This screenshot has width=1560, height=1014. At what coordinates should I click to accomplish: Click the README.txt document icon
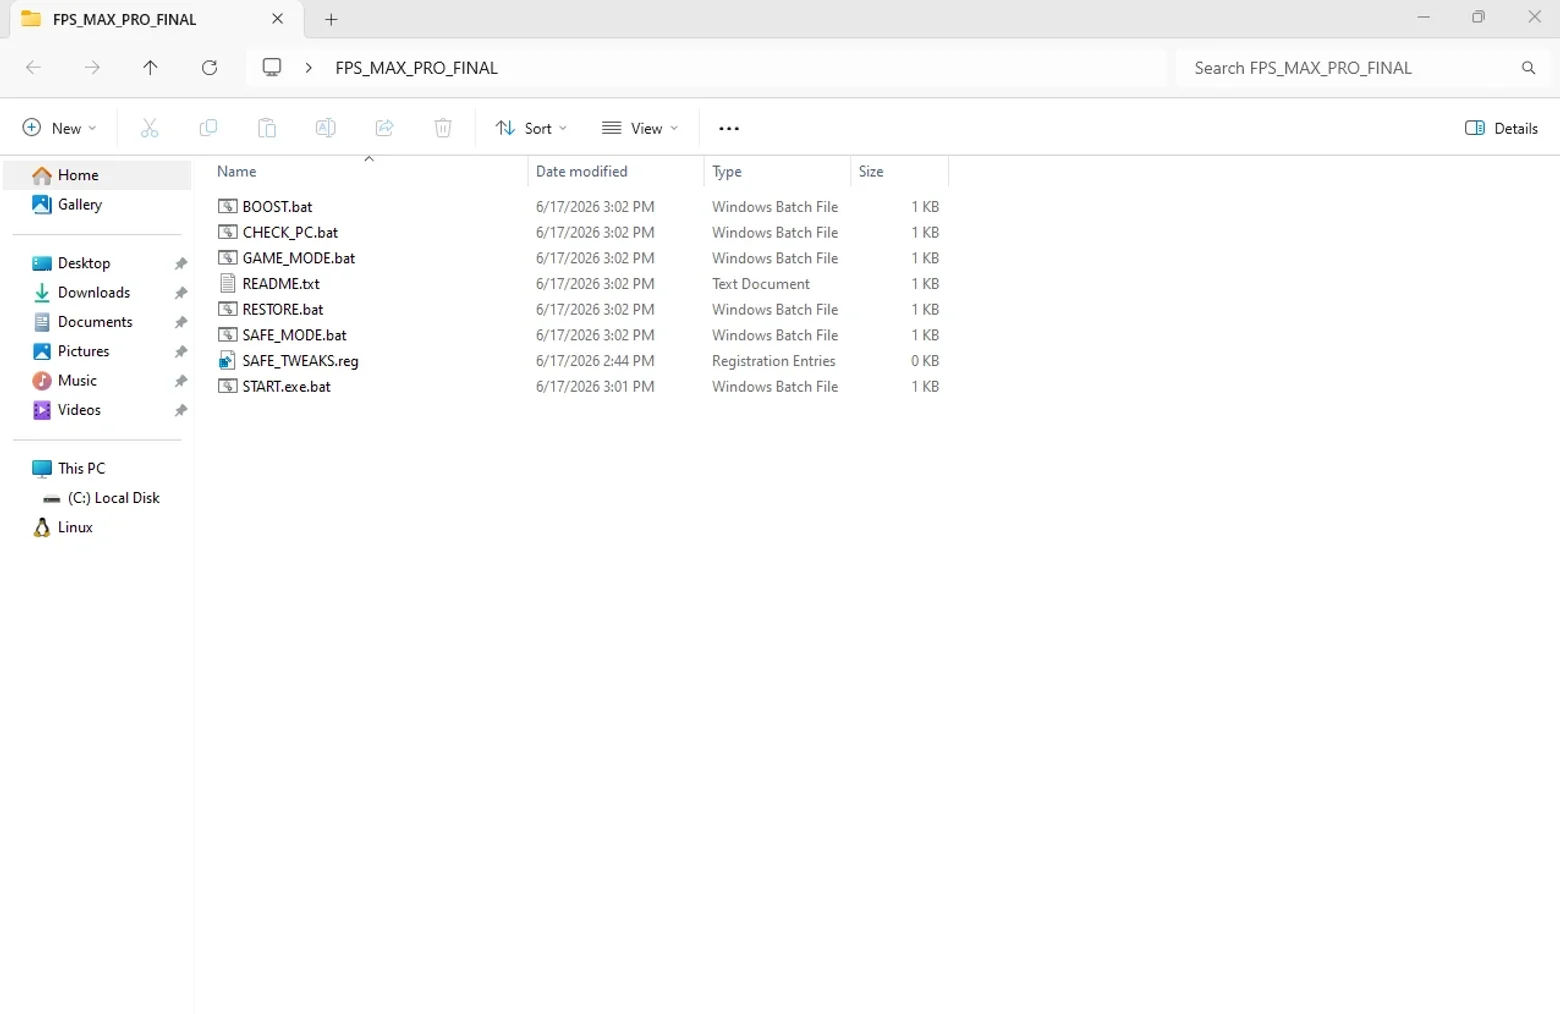[x=227, y=283]
